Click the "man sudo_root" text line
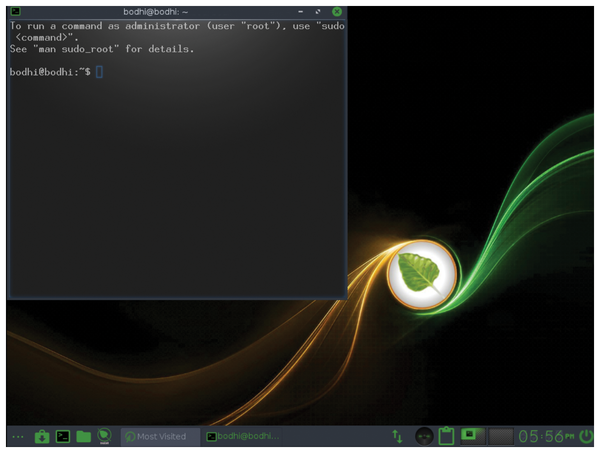The height and width of the screenshot is (453, 600). pyautogui.click(x=102, y=49)
